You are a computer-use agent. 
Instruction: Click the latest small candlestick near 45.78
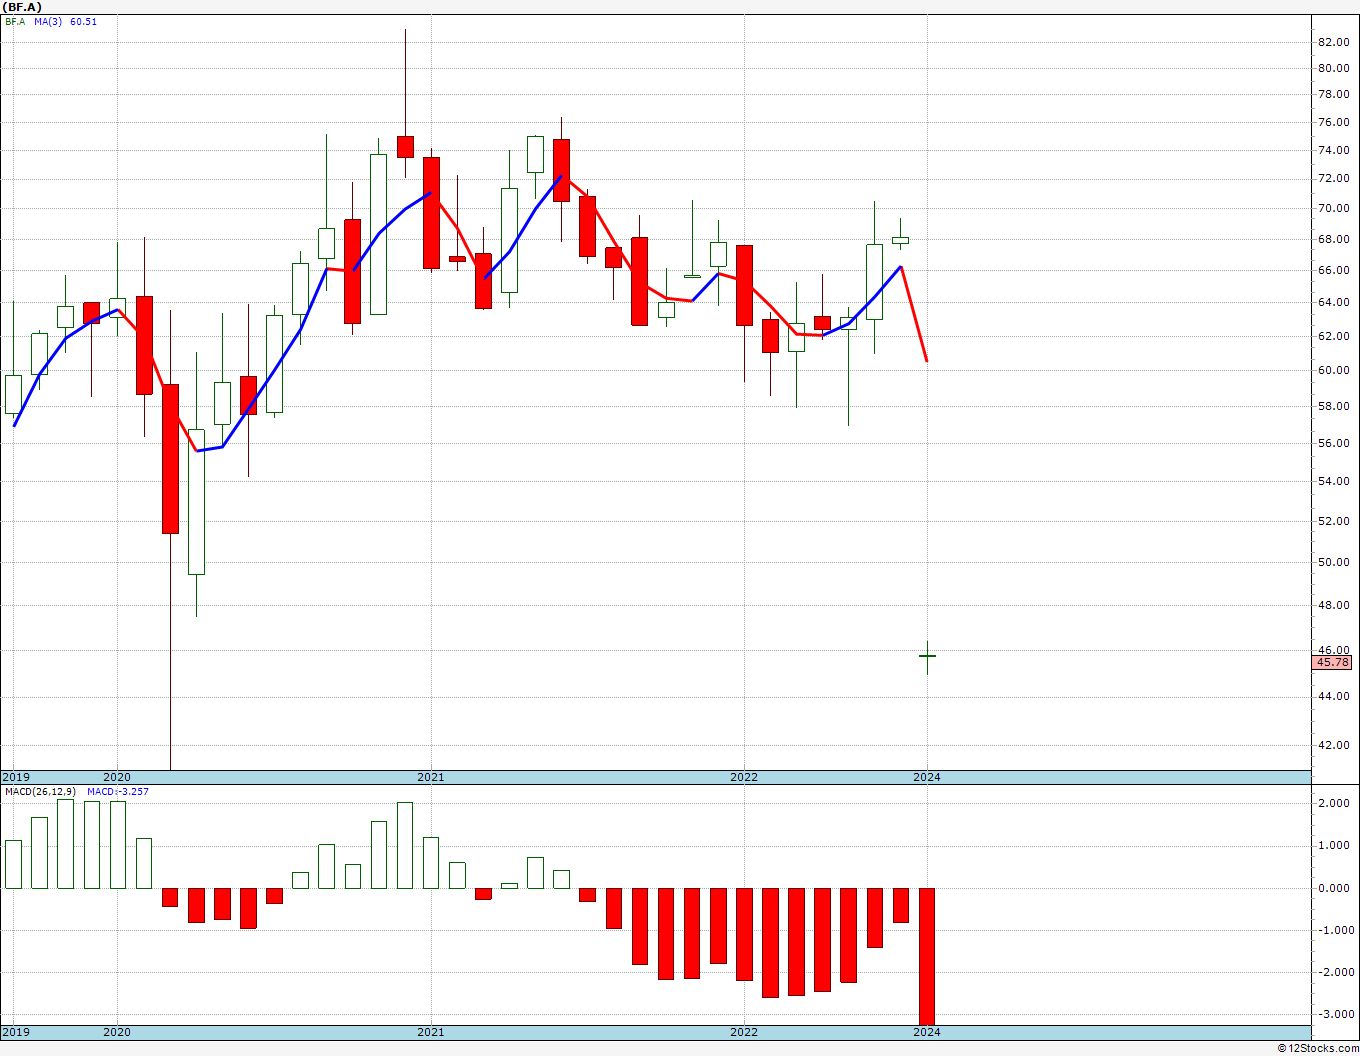[x=927, y=657]
